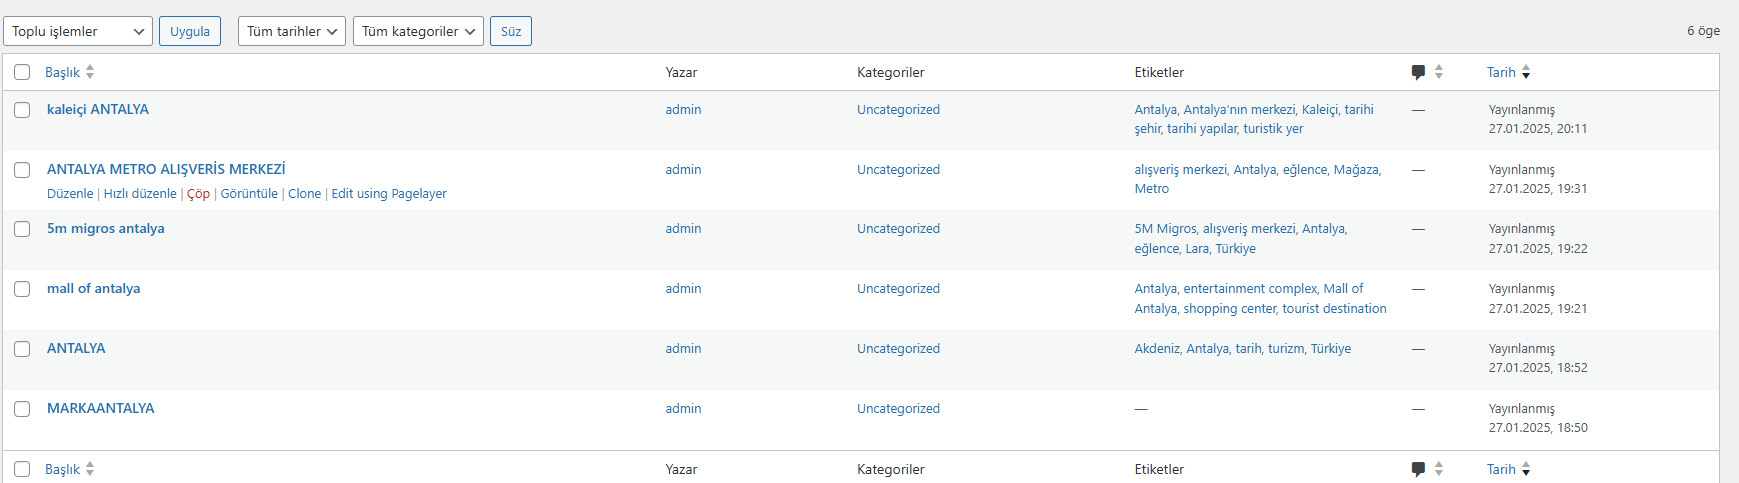Image resolution: width=1739 pixels, height=483 pixels.
Task: Click the Kaleiçi tag link
Action: [1319, 110]
